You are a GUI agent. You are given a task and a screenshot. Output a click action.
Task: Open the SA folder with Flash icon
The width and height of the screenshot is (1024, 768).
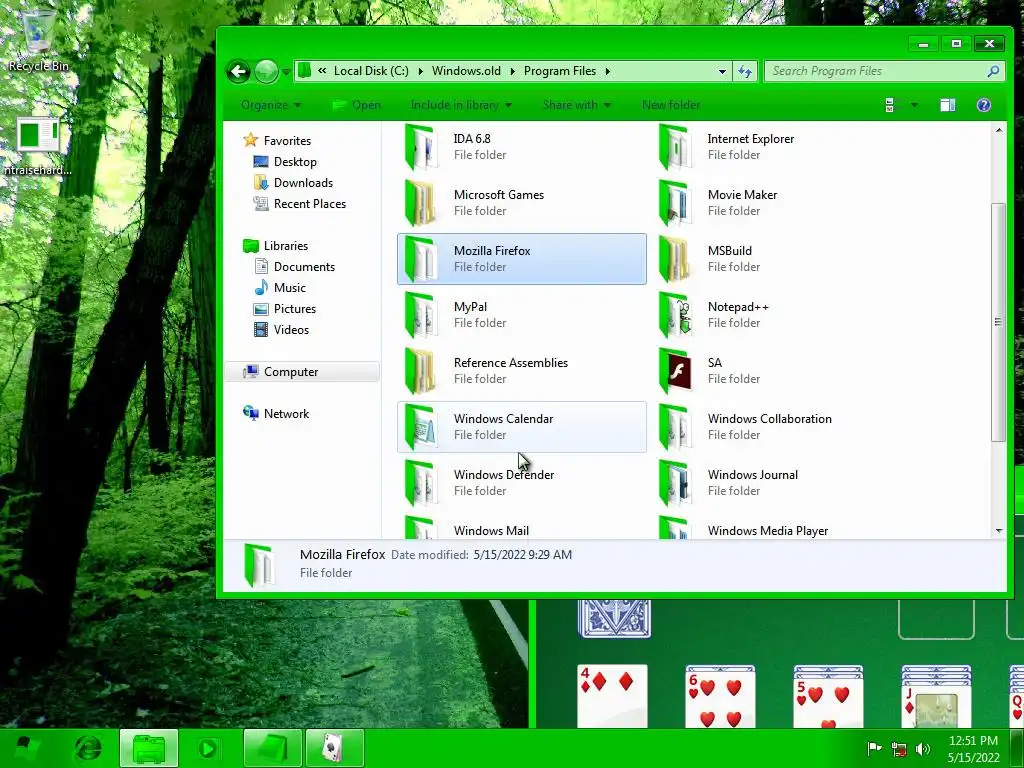click(x=675, y=372)
